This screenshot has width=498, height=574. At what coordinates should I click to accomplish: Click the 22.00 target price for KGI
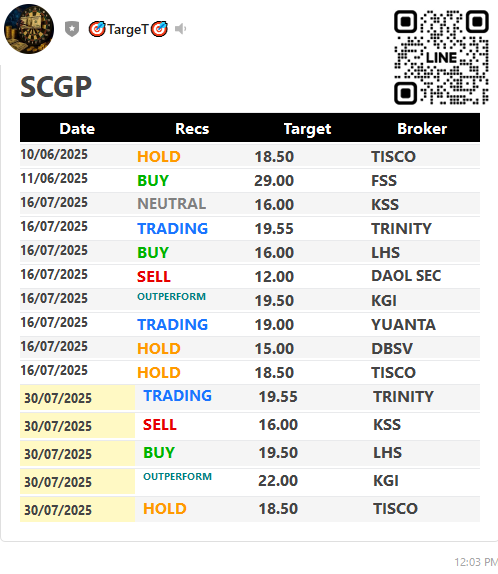coord(278,481)
